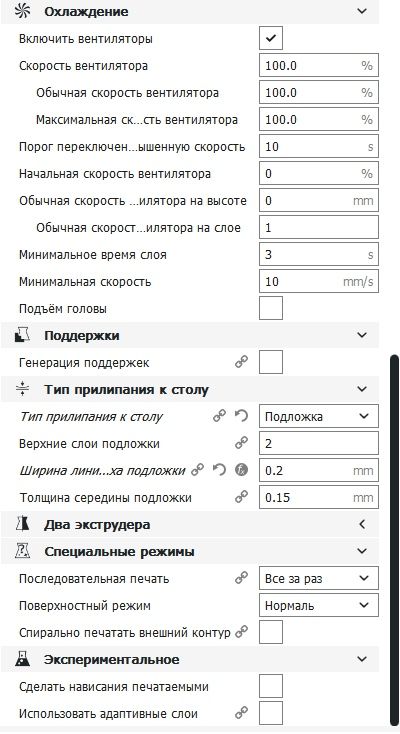Viewport: 400px width, 734px height.
Task: Click link icon next to Последовательная печать
Action: click(x=241, y=579)
